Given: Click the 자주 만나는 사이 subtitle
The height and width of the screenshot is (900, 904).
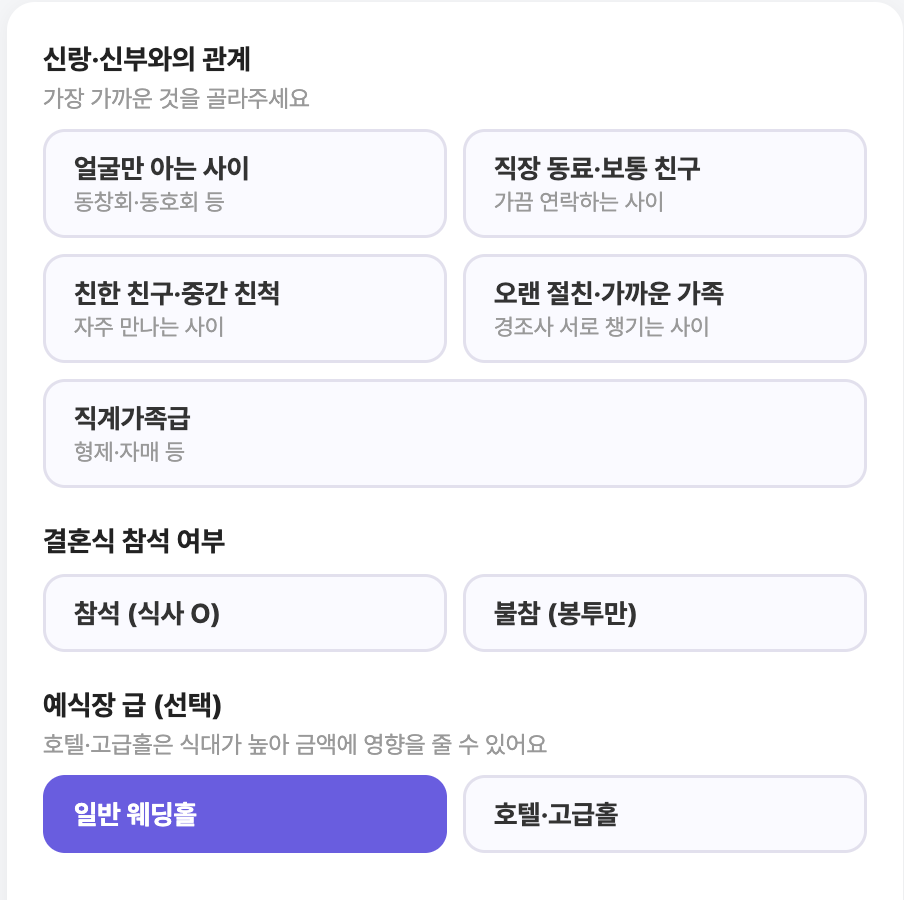Looking at the screenshot, I should coord(149,327).
